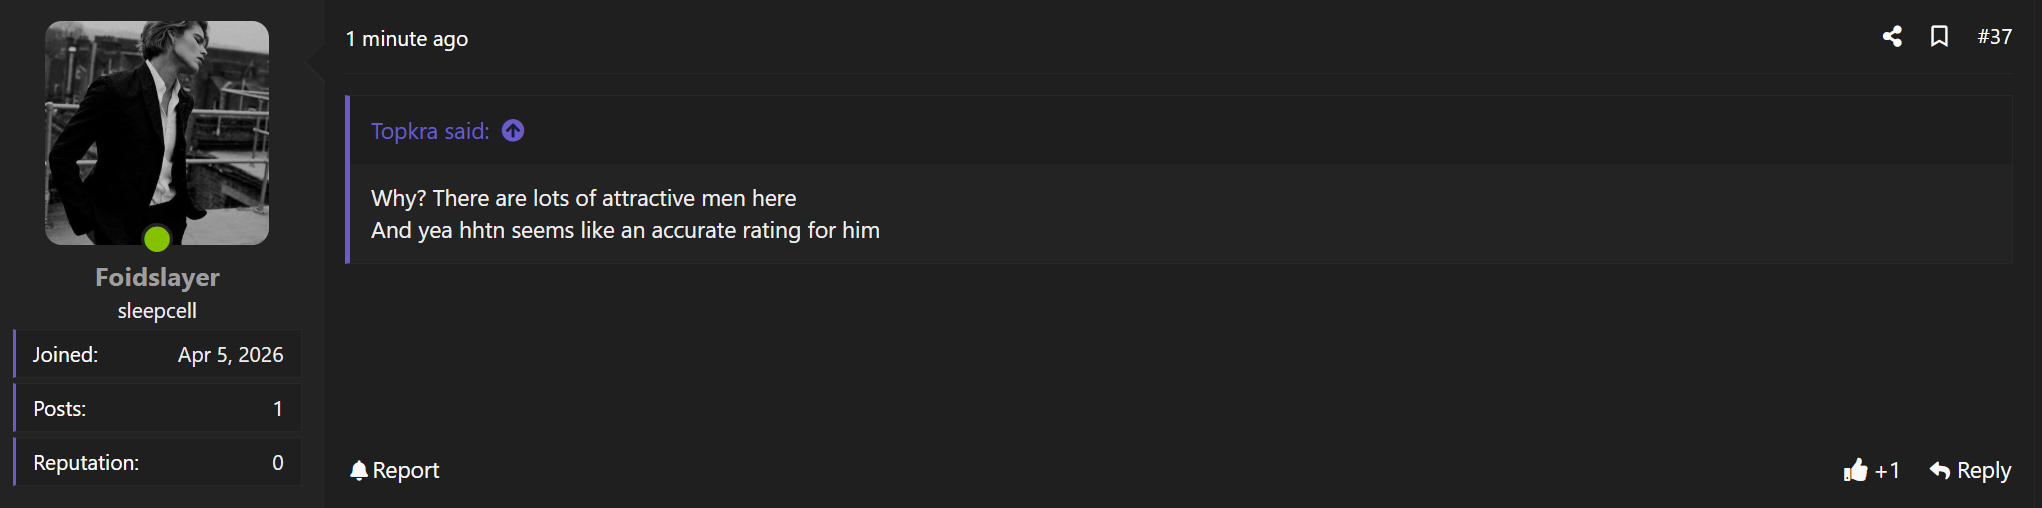The image size is (2042, 508).
Task: Expand the quoted text from Topkra
Action: click(625, 214)
